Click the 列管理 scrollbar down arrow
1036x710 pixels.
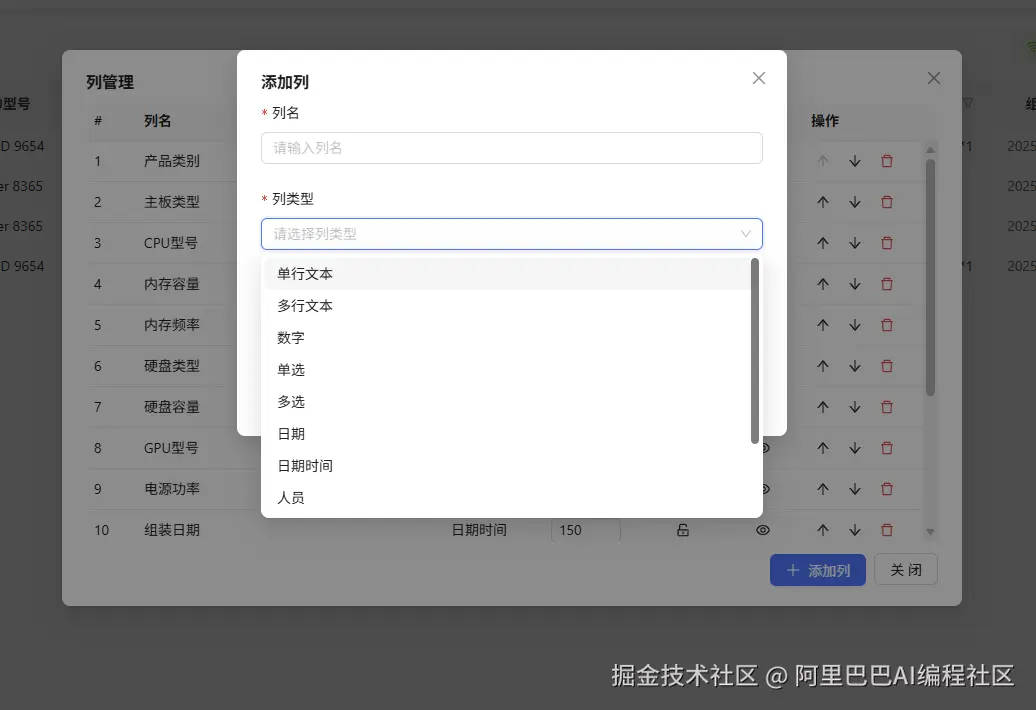[x=930, y=532]
